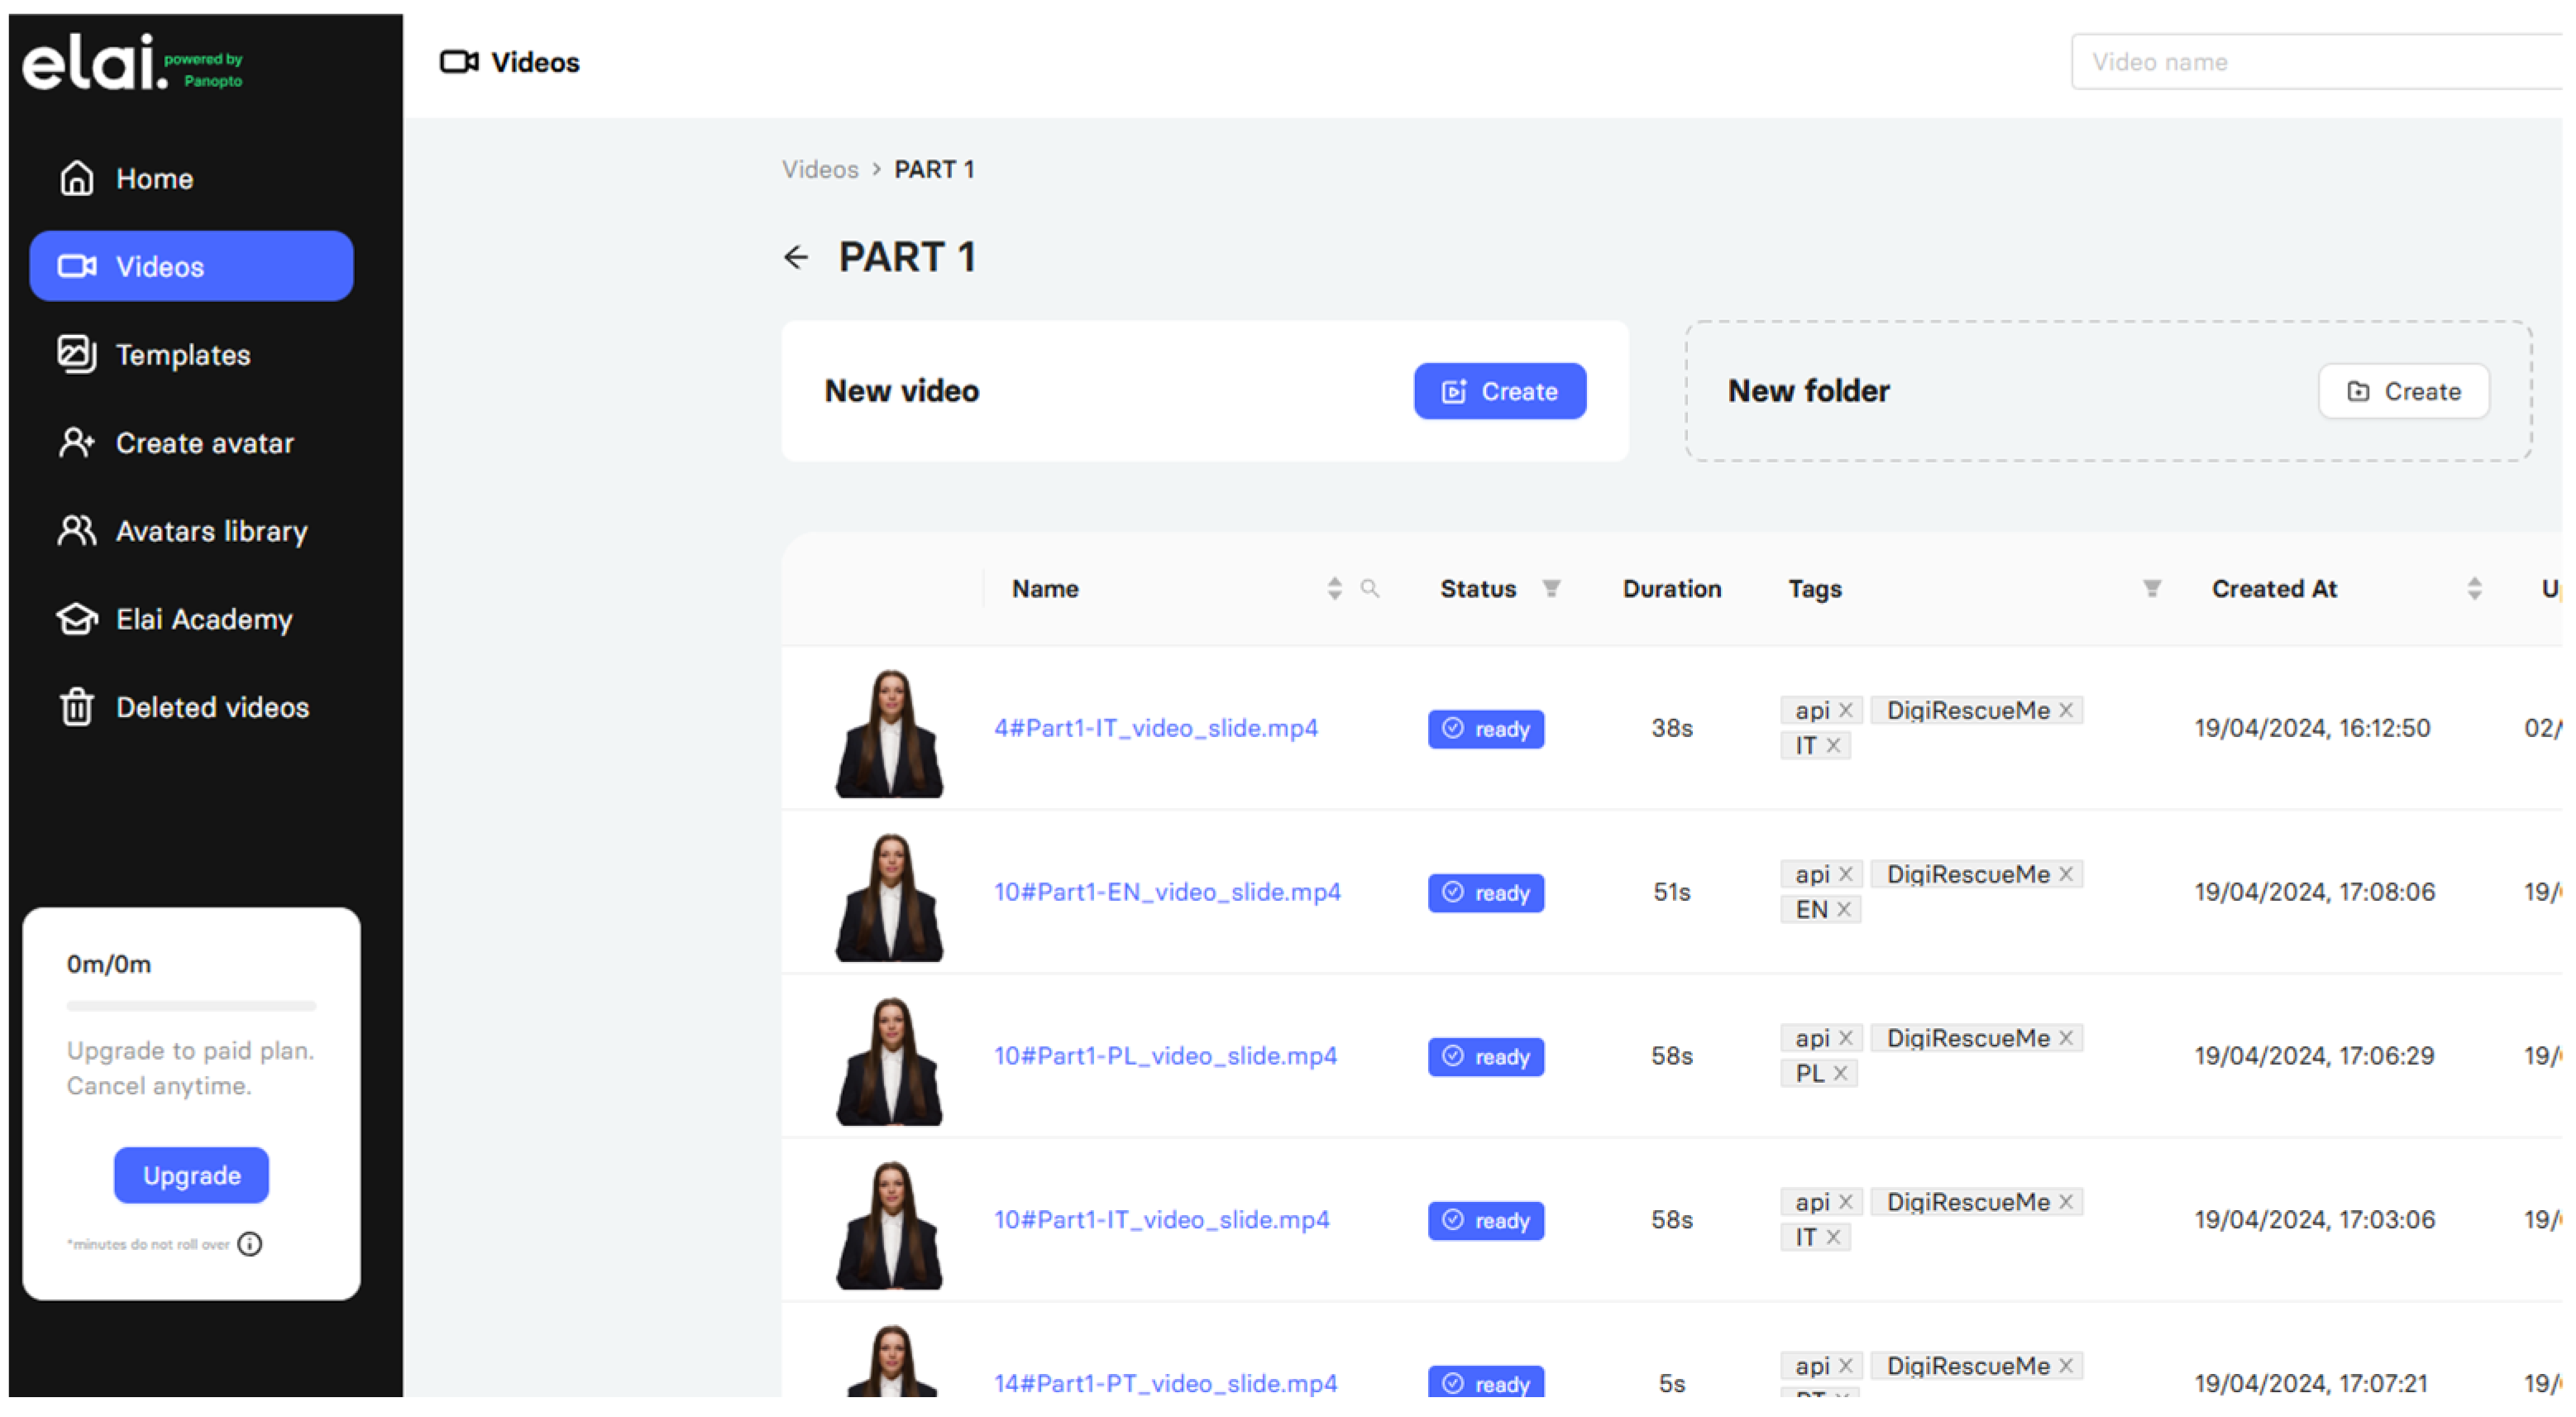The height and width of the screenshot is (1417, 2576).
Task: Remove api tag from 10#Part1-IT video
Action: tap(1846, 1202)
